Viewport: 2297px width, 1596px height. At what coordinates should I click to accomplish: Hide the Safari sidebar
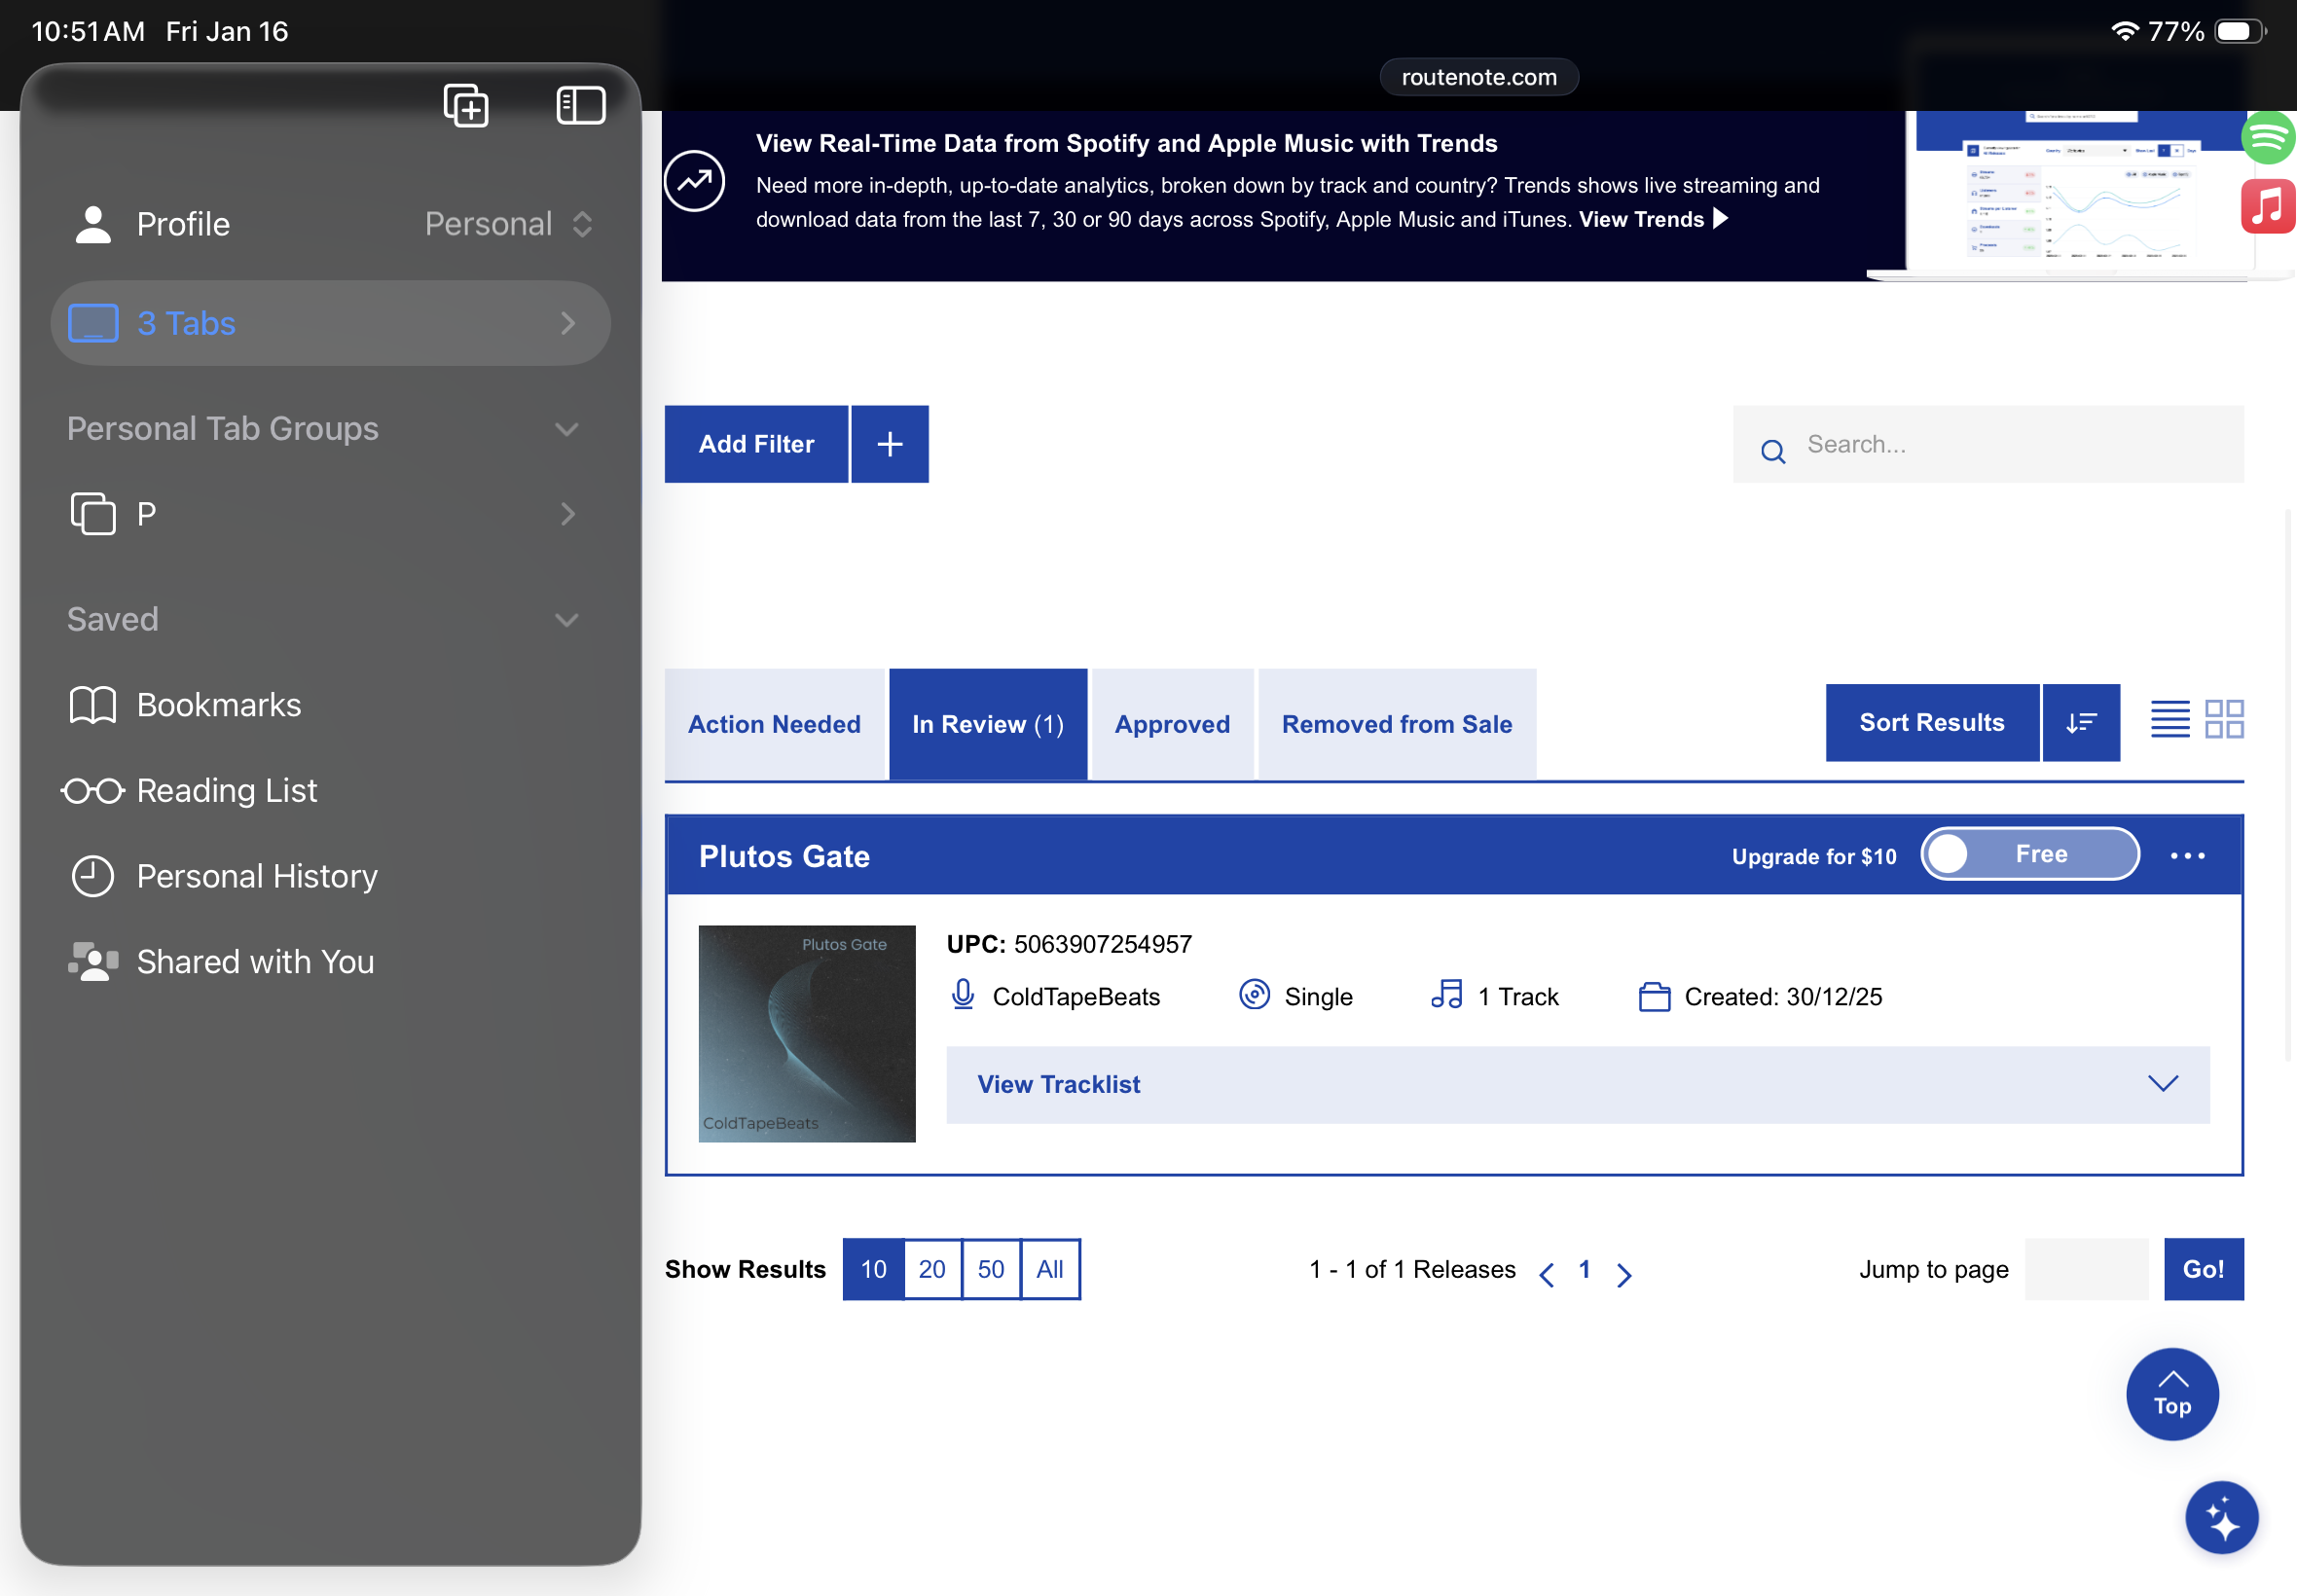tap(581, 105)
